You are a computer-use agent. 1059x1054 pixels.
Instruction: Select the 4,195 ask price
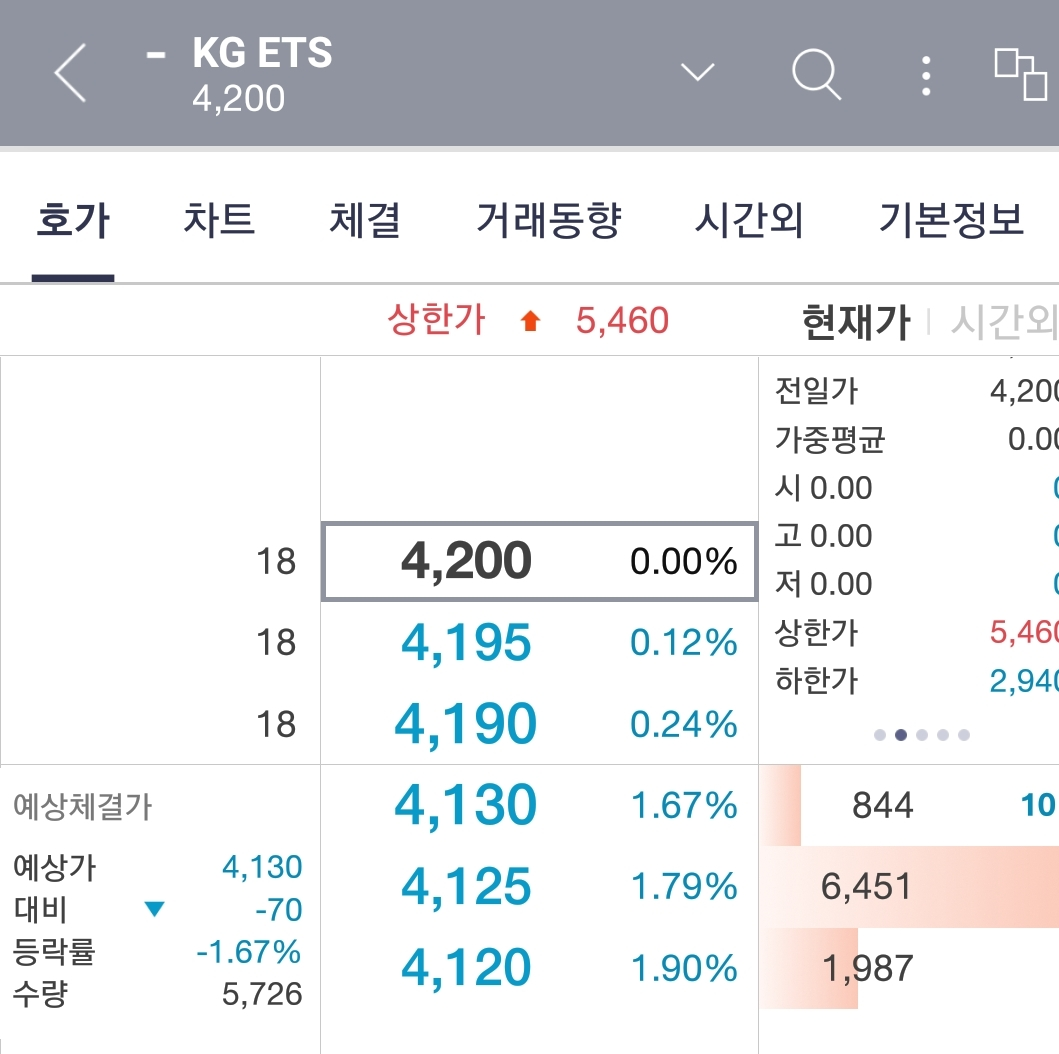tap(465, 642)
